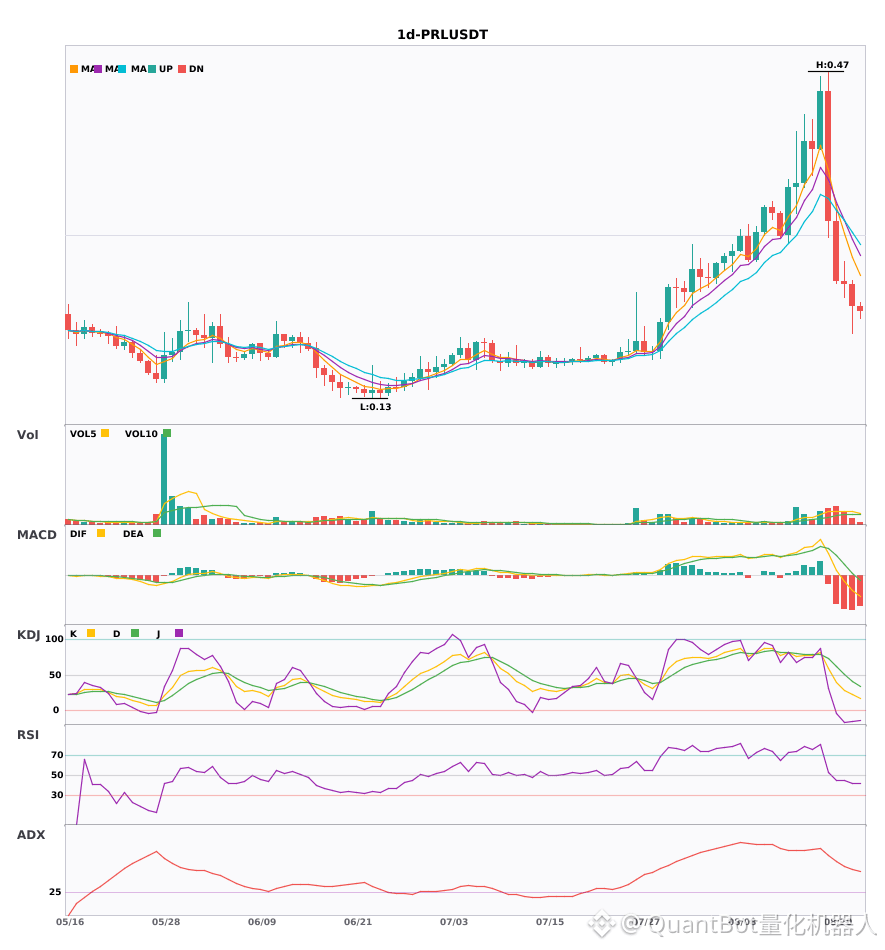Select the orange MA legend swatch

pos(74,69)
